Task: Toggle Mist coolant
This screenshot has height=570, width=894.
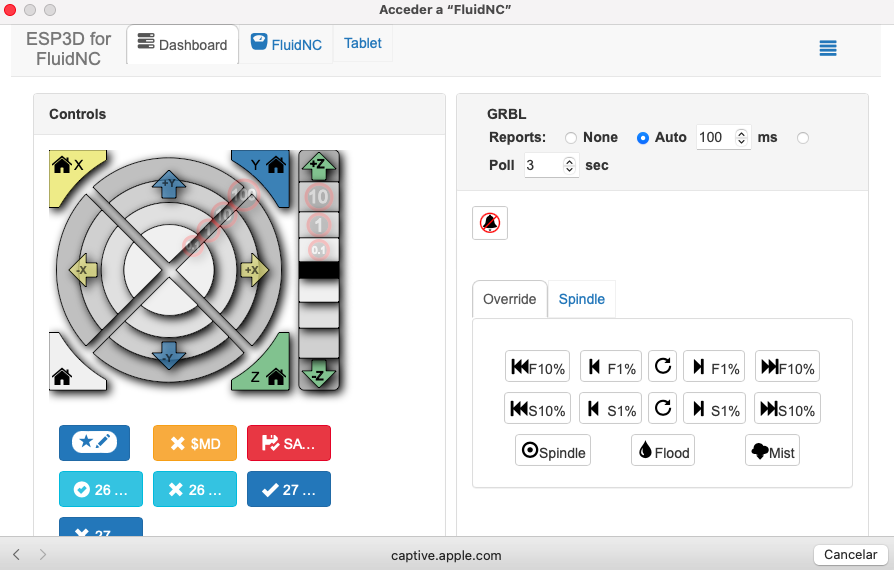Action: point(773,450)
